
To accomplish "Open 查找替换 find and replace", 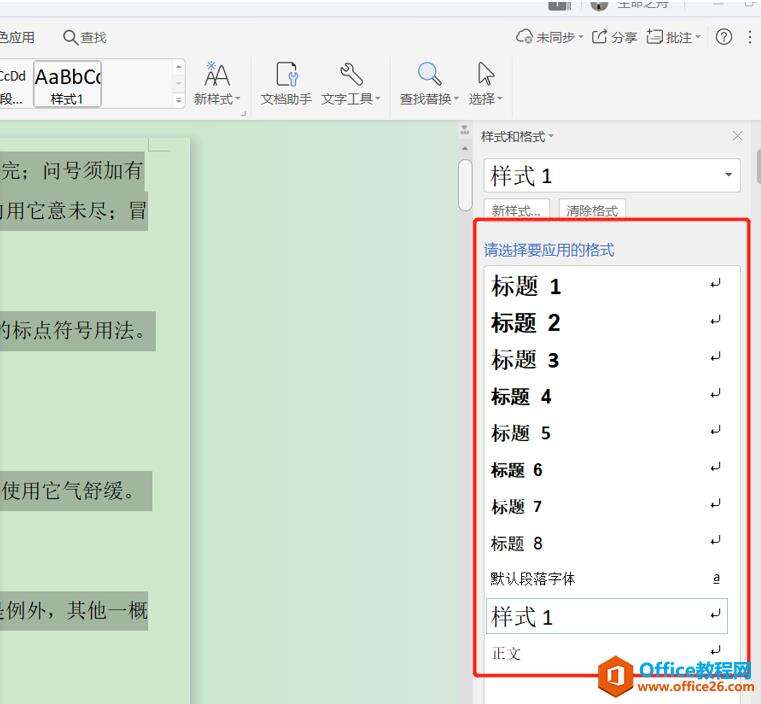I will [429, 75].
